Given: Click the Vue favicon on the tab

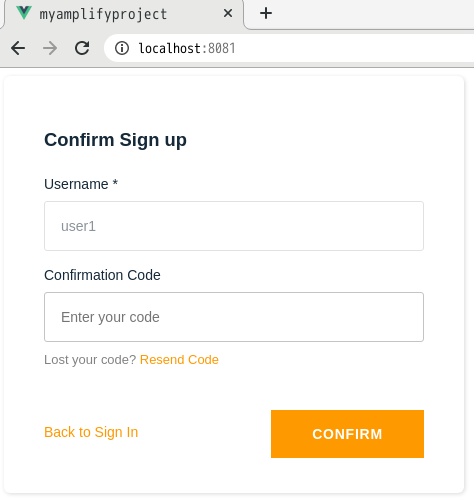Looking at the screenshot, I should [x=24, y=13].
